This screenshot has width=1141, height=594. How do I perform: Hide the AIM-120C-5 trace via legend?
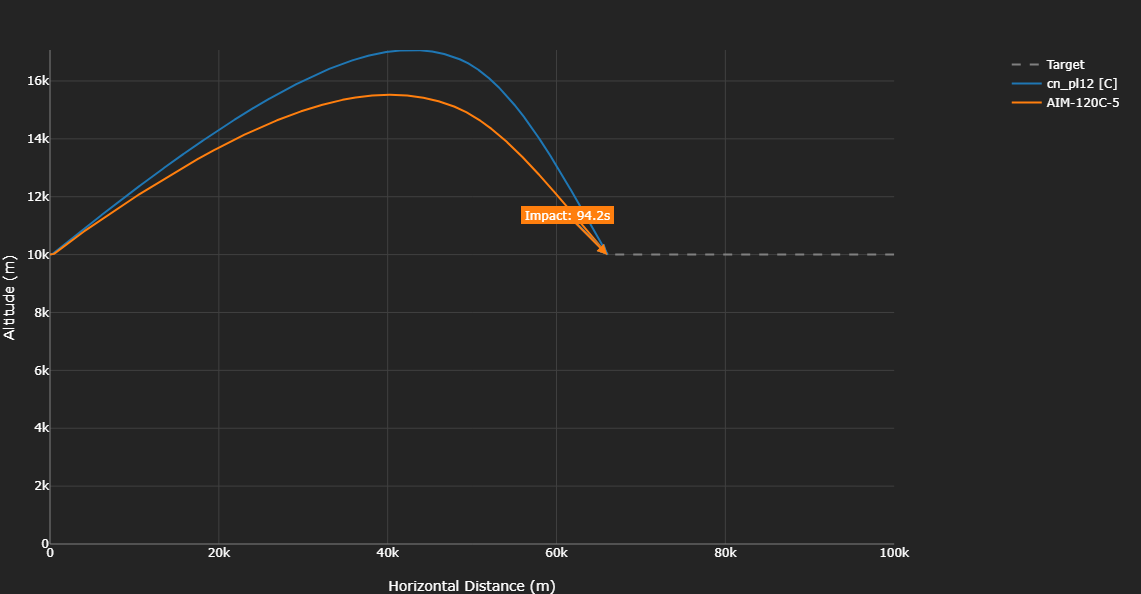[1065, 103]
